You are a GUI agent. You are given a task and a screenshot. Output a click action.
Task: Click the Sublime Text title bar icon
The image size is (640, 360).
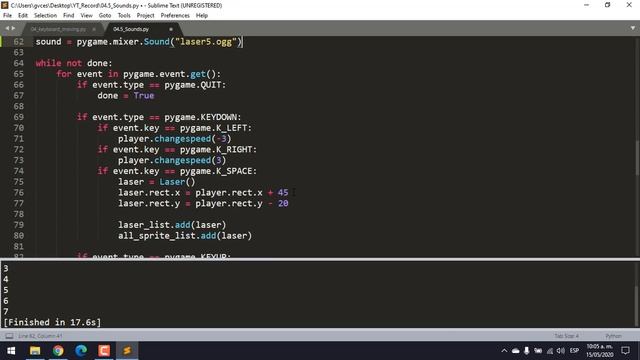tap(5, 5)
